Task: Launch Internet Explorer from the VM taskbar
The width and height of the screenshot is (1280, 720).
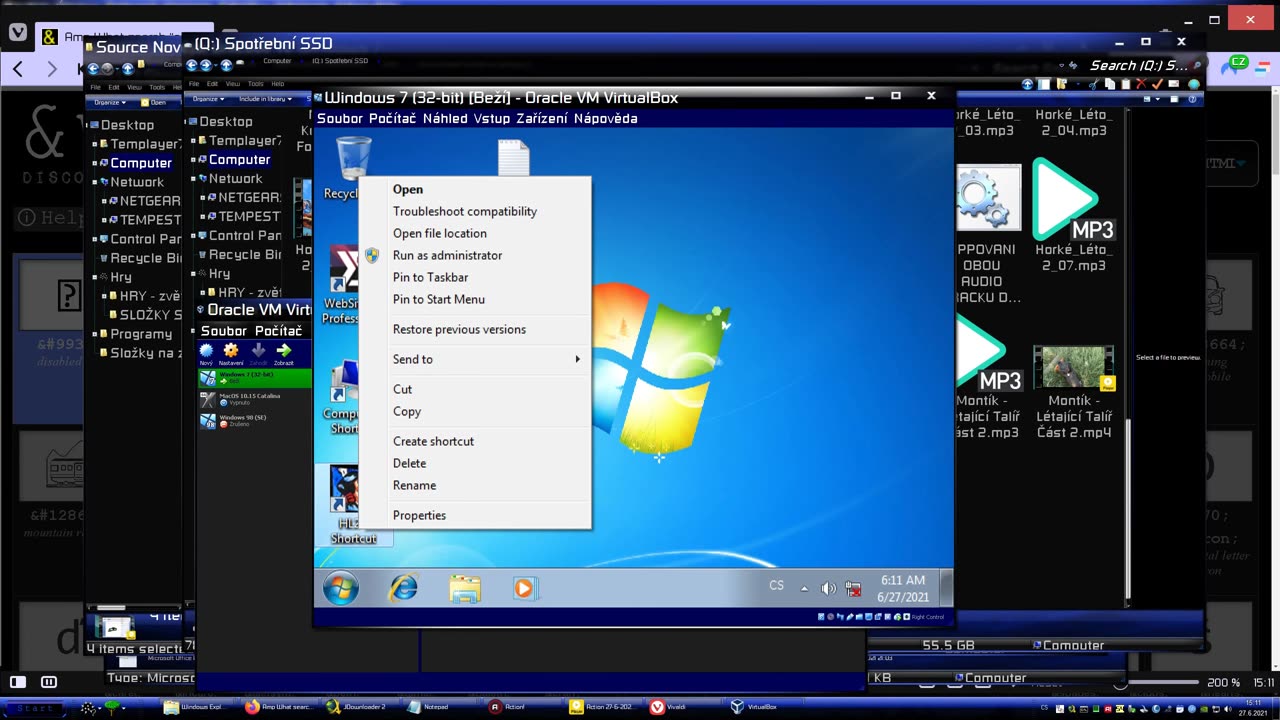Action: (404, 588)
